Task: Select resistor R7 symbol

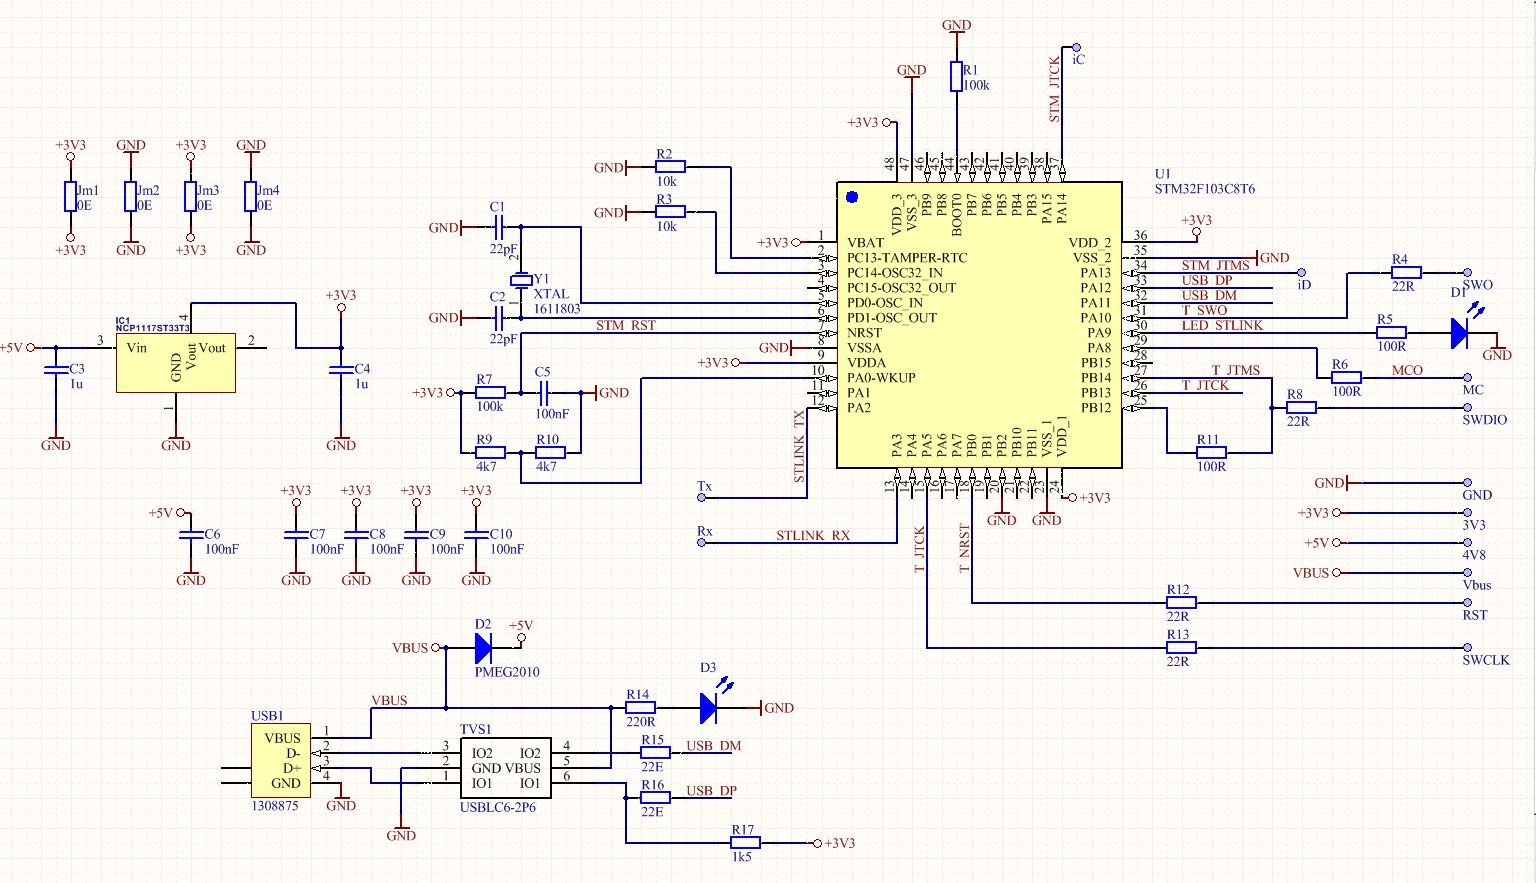Action: pyautogui.click(x=490, y=392)
